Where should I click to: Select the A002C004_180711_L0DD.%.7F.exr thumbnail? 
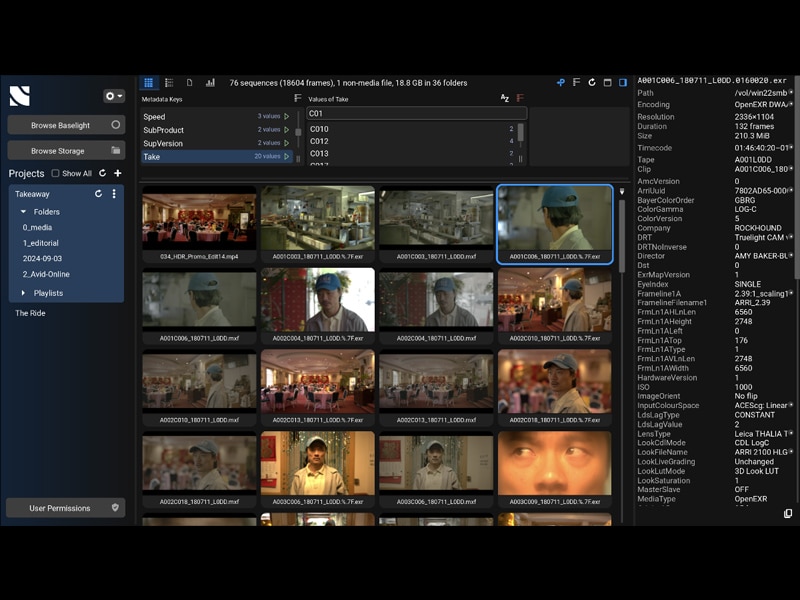point(318,306)
